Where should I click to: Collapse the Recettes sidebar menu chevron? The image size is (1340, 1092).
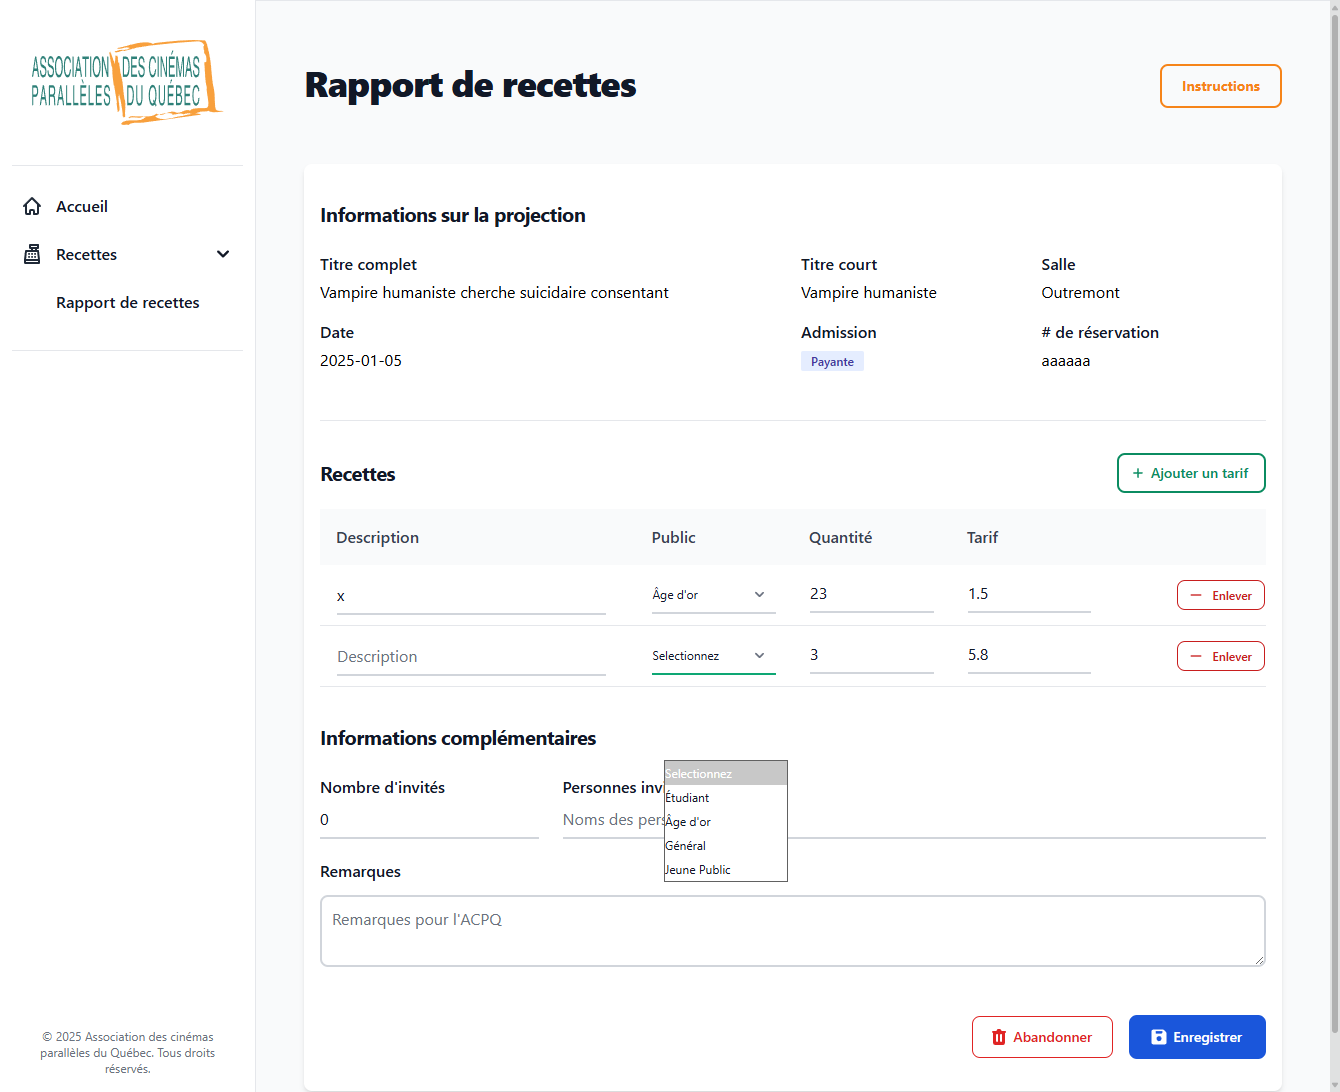click(223, 254)
